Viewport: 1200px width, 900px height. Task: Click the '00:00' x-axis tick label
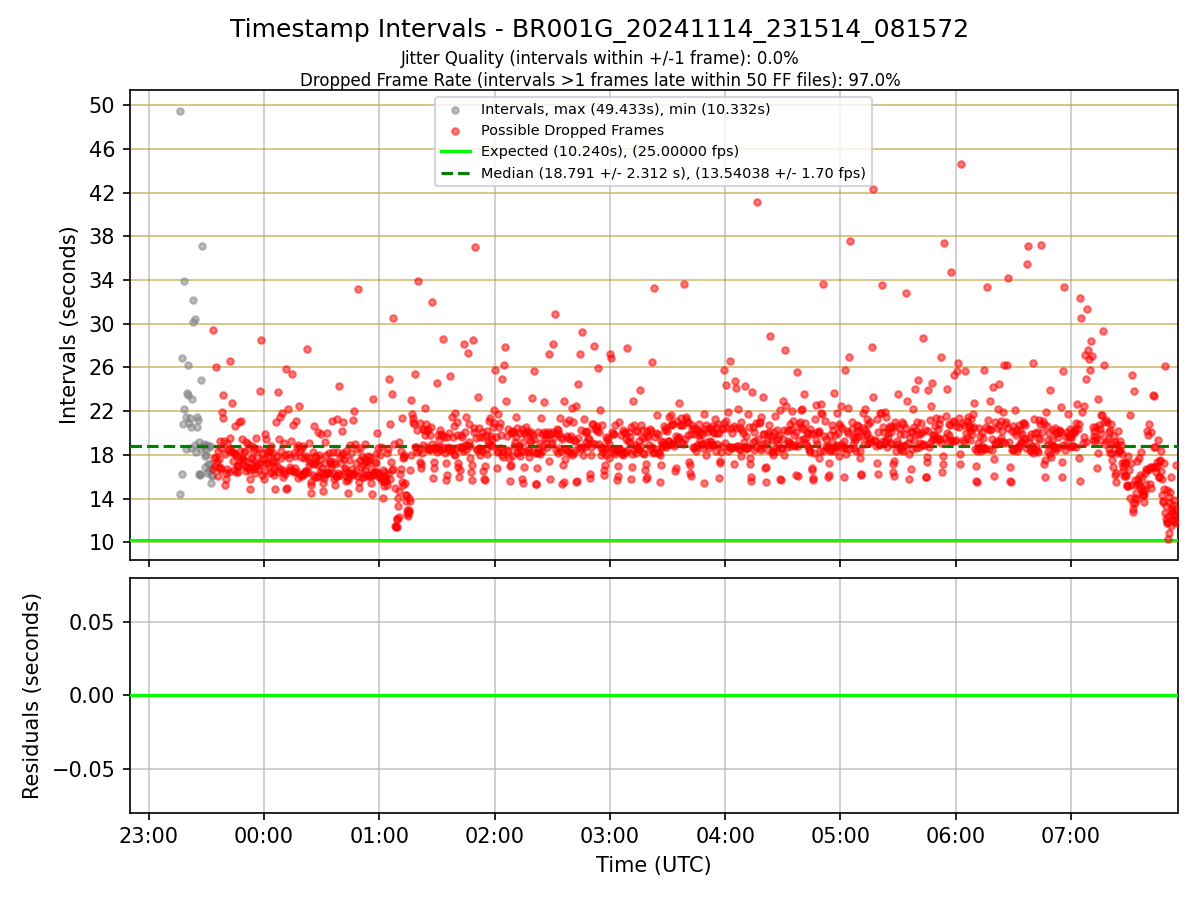point(264,834)
